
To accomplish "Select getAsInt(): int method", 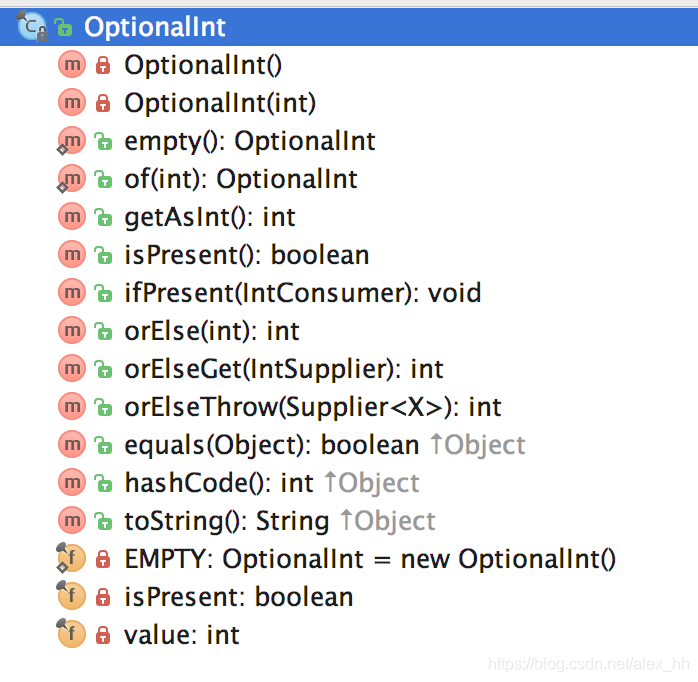I will click(x=210, y=217).
